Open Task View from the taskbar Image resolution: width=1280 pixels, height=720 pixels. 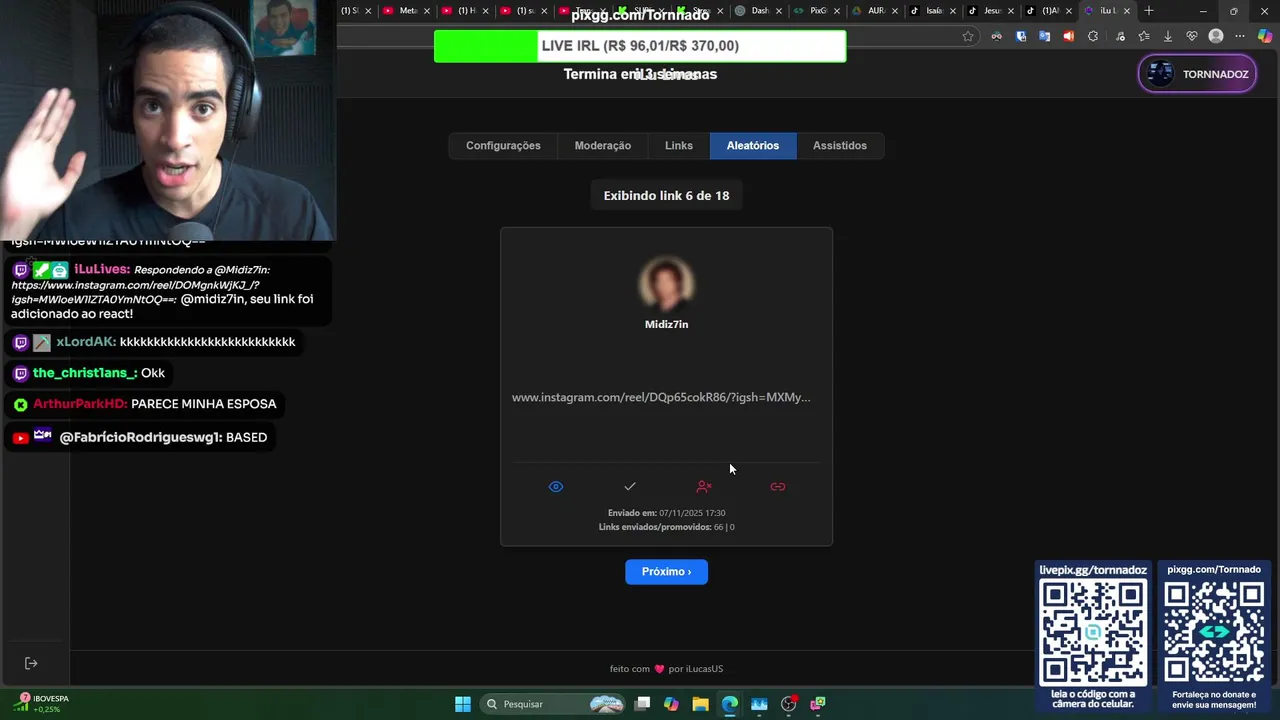(642, 704)
